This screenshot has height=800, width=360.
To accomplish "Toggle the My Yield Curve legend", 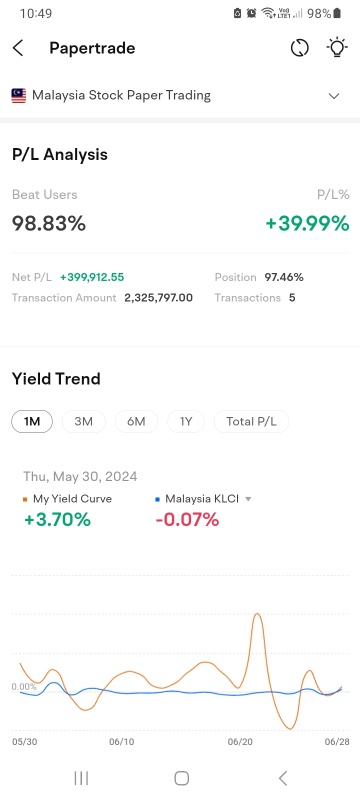I will click(67, 498).
